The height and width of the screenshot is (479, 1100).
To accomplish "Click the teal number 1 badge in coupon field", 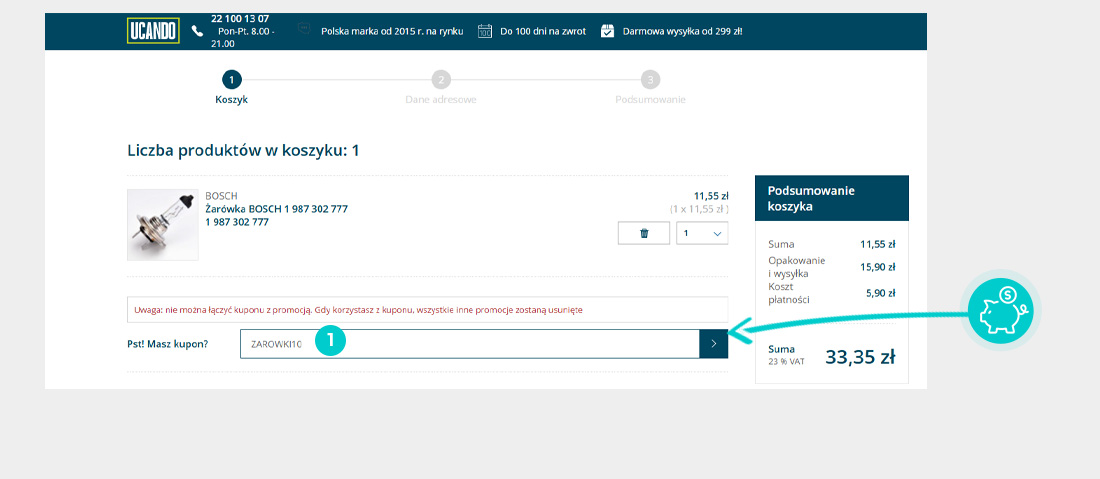I will click(x=330, y=341).
